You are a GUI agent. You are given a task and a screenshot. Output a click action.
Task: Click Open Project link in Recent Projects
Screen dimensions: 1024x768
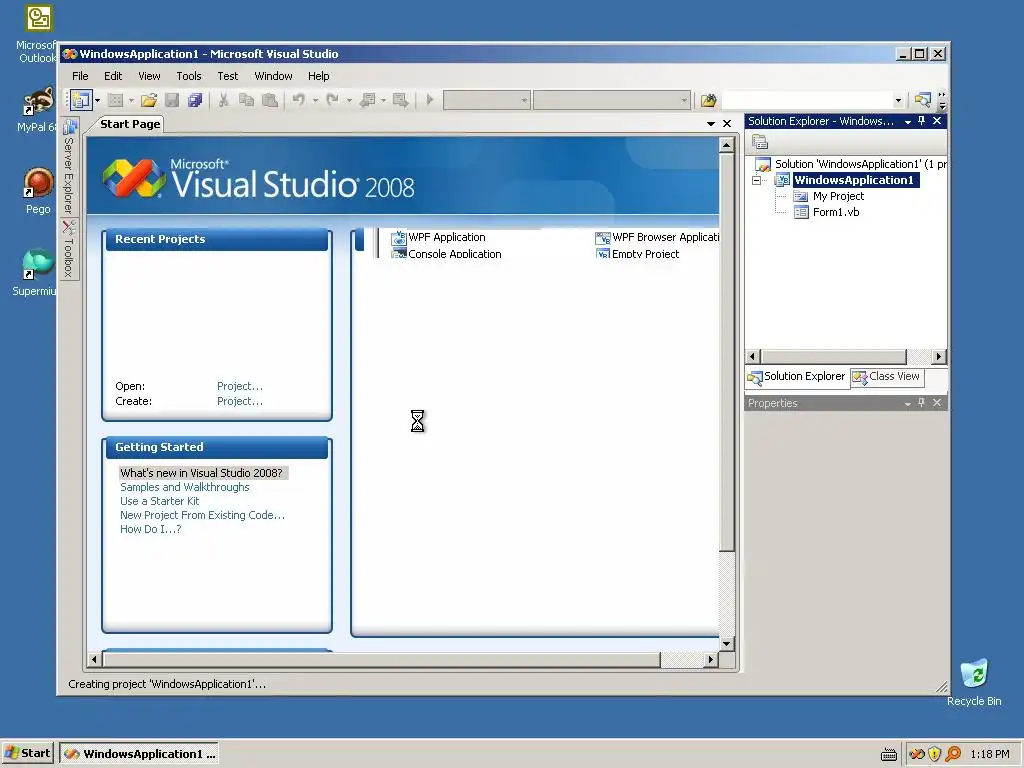(240, 386)
